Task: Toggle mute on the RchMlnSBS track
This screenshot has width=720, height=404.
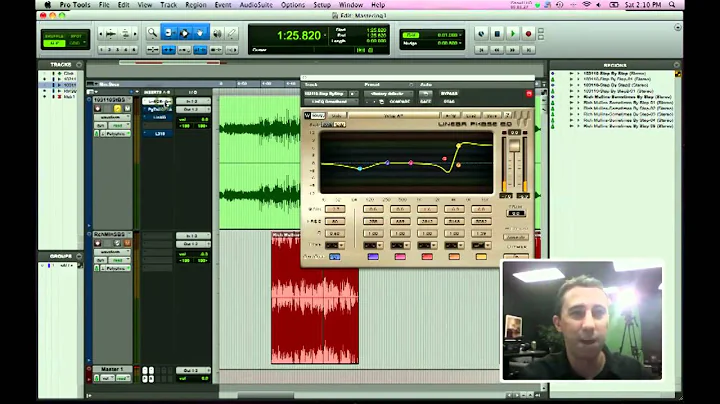Action: click(127, 243)
